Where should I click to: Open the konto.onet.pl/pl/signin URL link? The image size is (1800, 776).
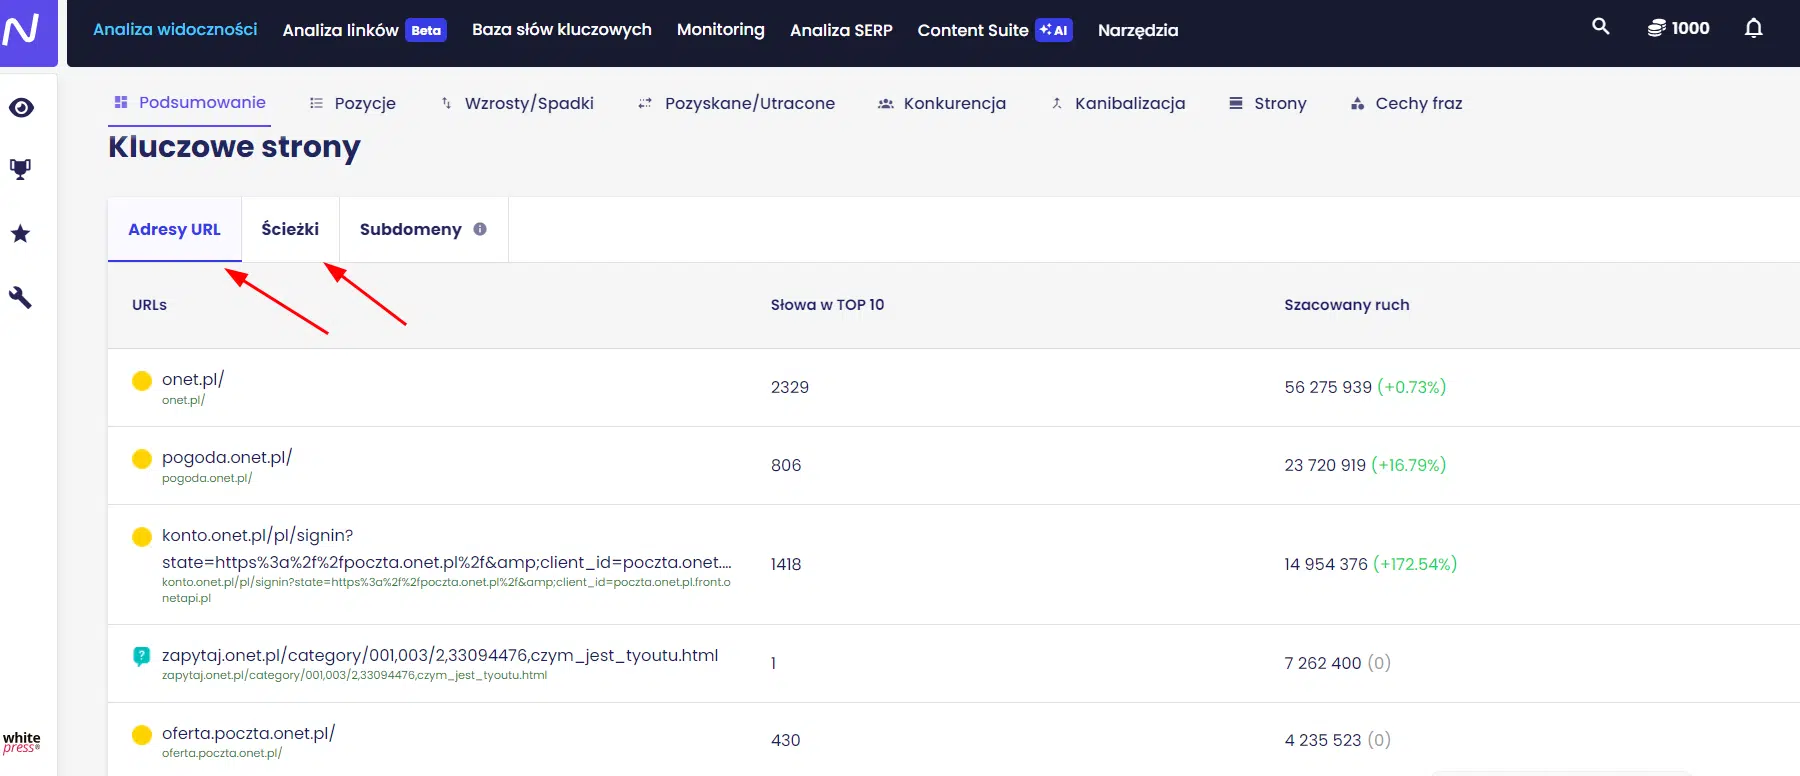click(x=446, y=549)
